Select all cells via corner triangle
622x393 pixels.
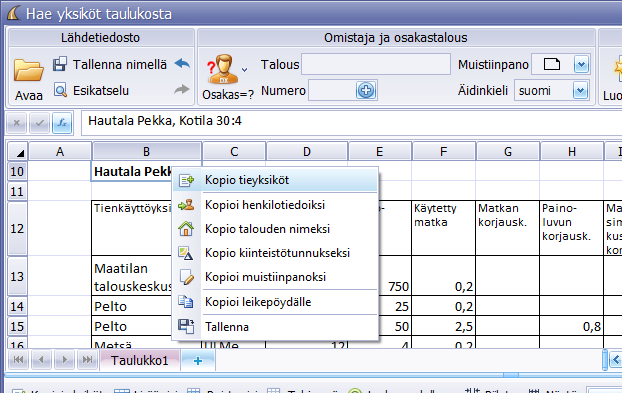click(17, 151)
